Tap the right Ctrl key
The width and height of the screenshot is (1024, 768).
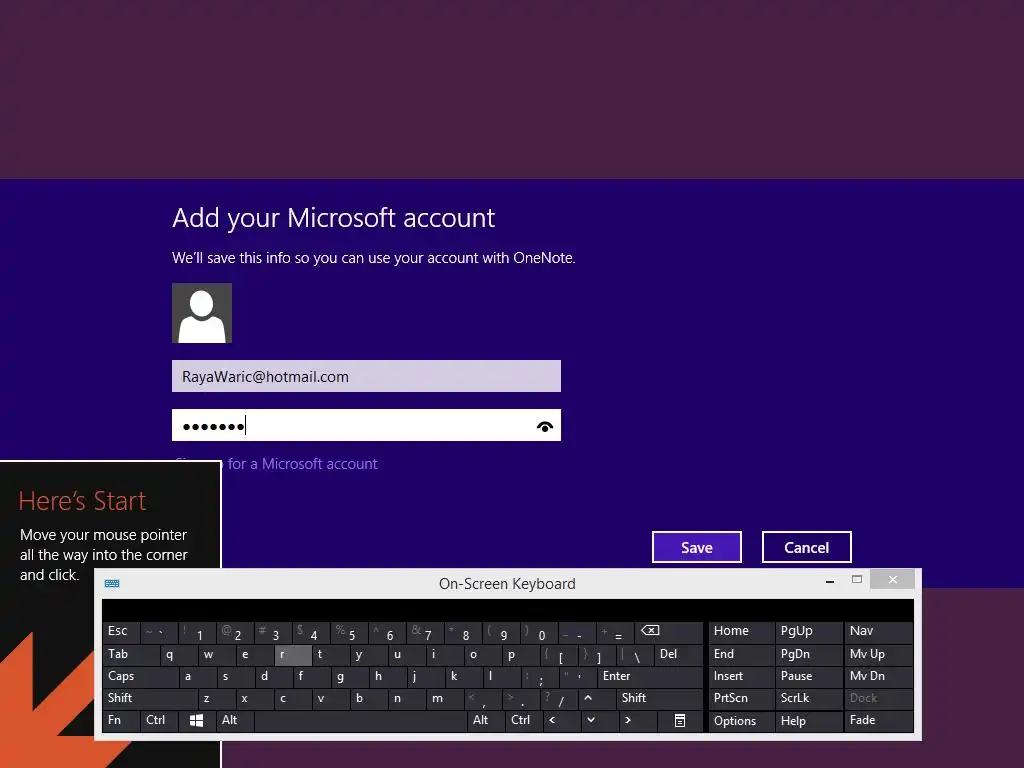(x=523, y=720)
